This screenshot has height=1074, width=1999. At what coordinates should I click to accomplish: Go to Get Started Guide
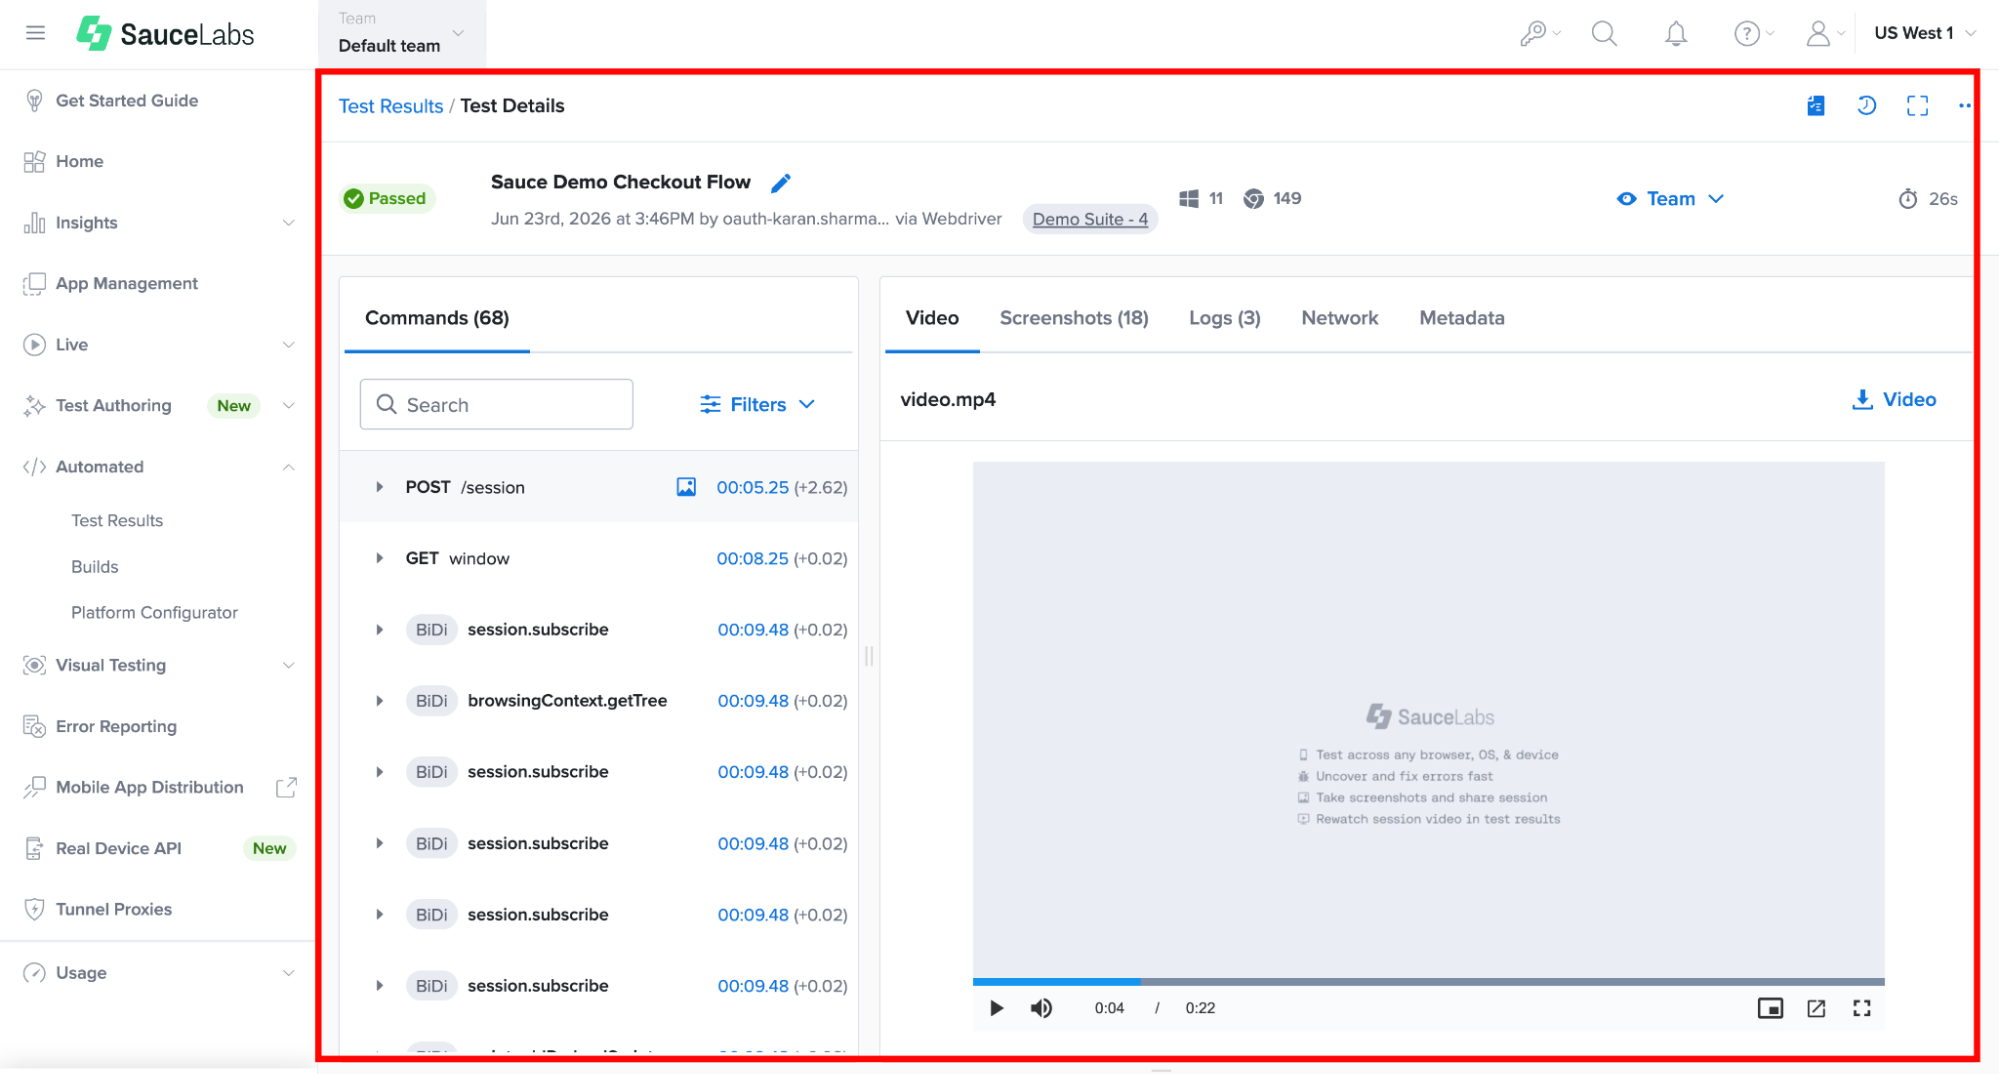(127, 100)
